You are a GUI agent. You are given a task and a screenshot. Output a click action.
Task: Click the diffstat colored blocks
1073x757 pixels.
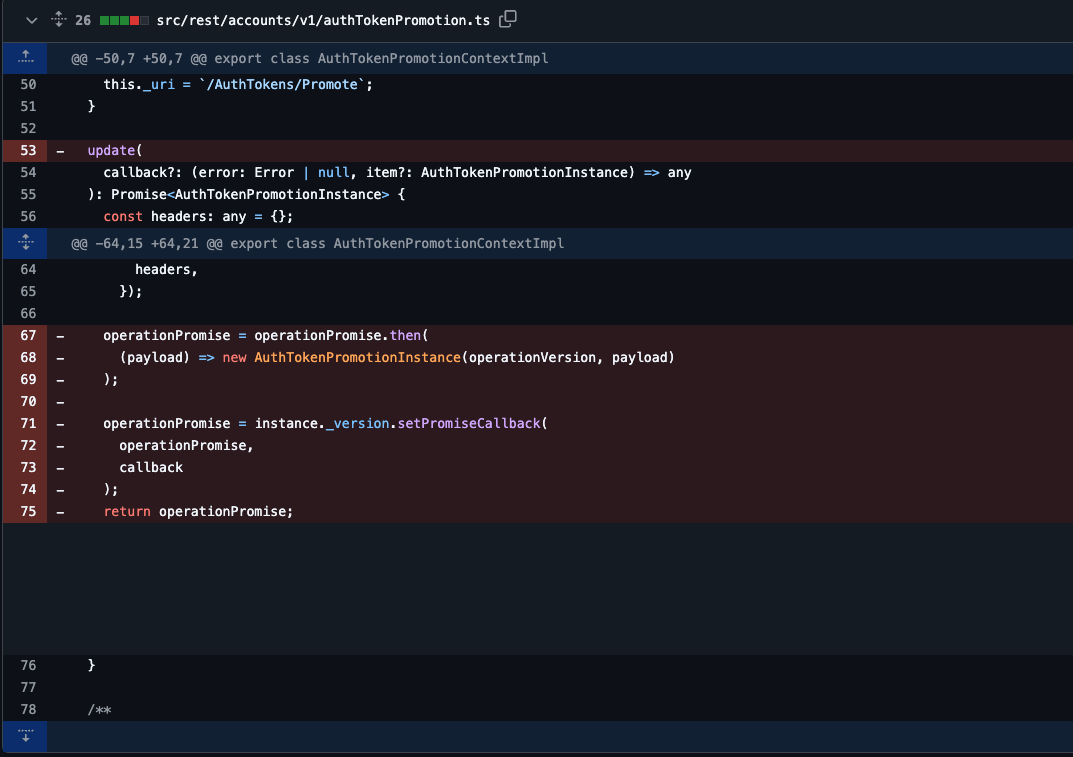[124, 21]
